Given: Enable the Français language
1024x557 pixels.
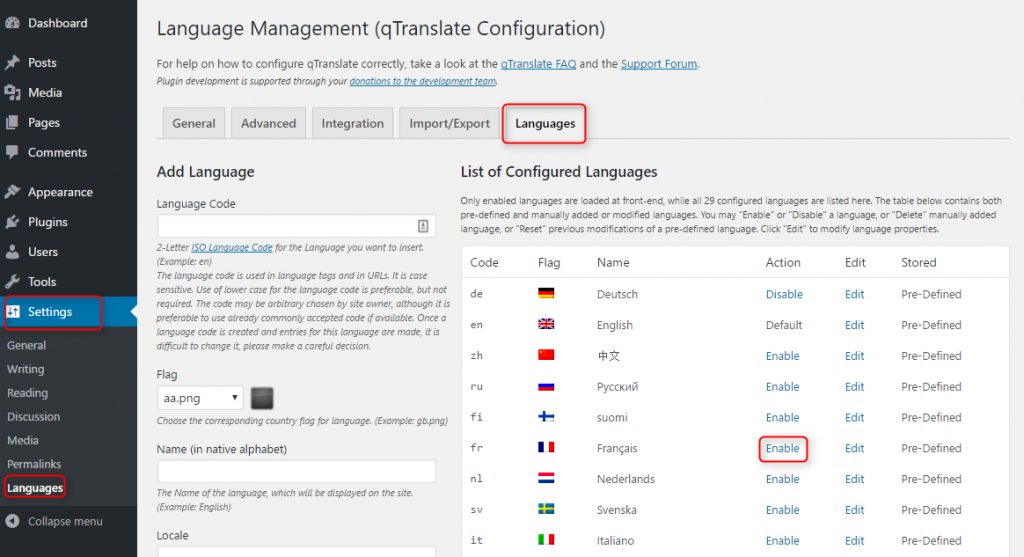Looking at the screenshot, I should coord(782,448).
